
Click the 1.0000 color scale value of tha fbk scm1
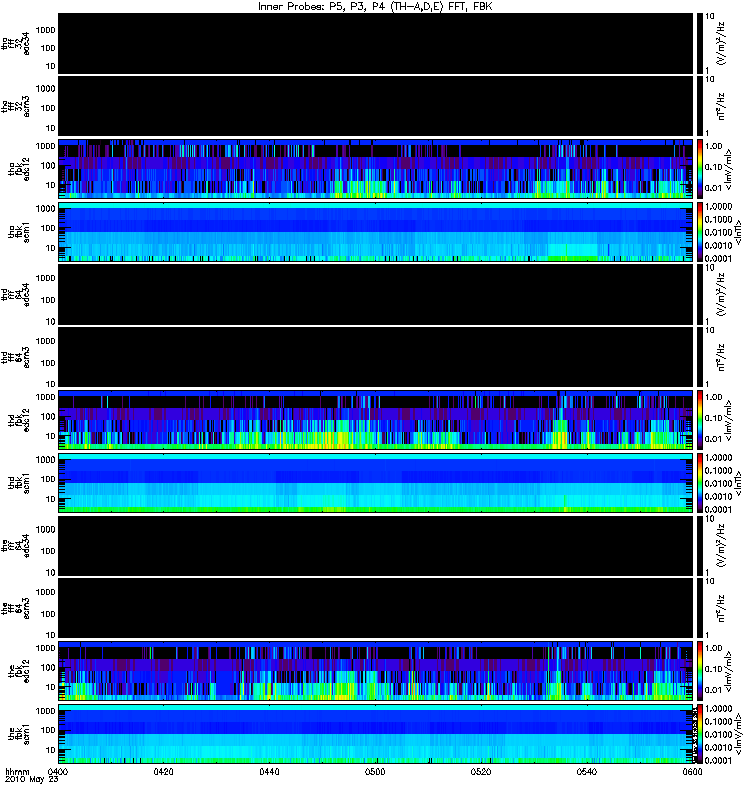pos(718,207)
